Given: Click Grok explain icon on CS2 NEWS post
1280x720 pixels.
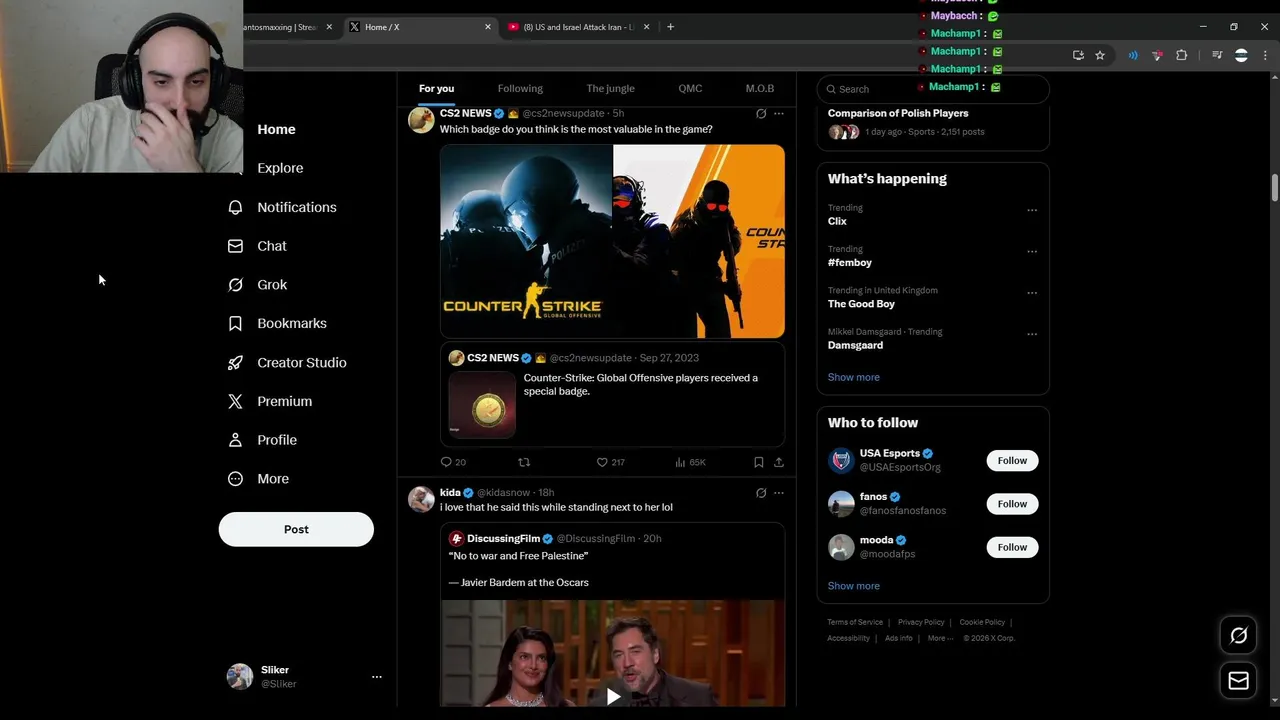Looking at the screenshot, I should point(761,114).
